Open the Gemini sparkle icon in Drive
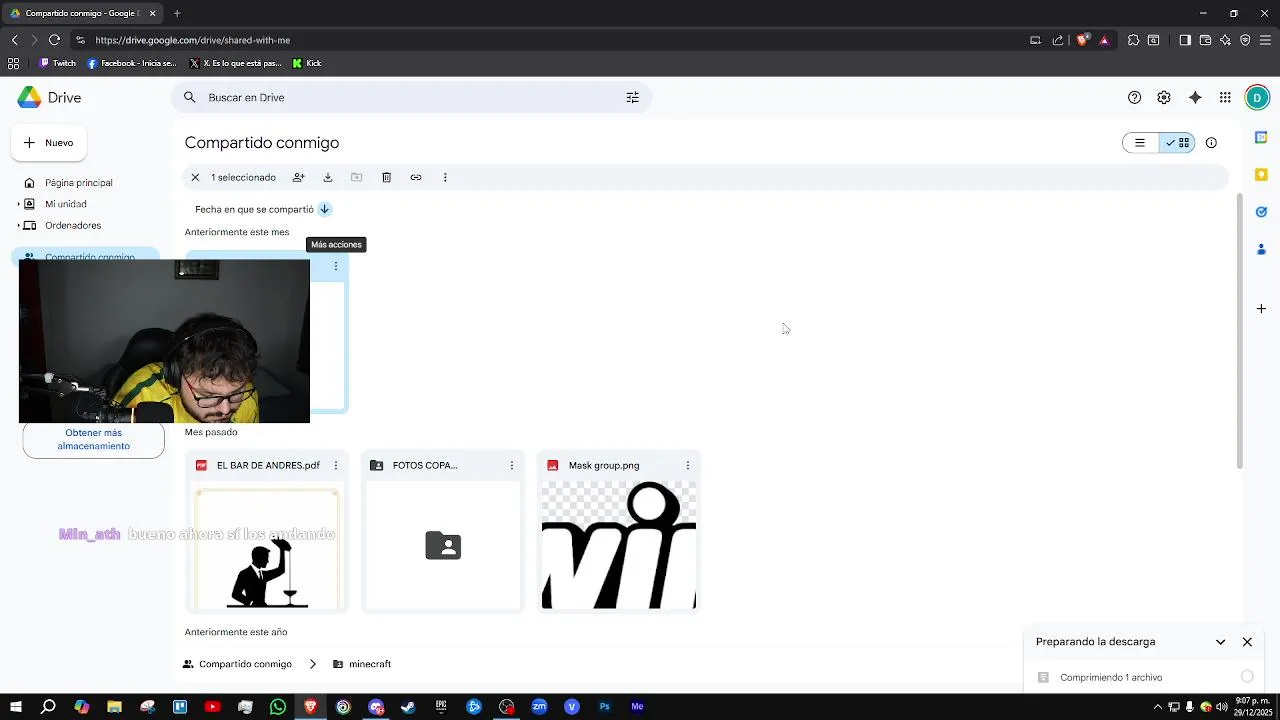 click(x=1195, y=97)
